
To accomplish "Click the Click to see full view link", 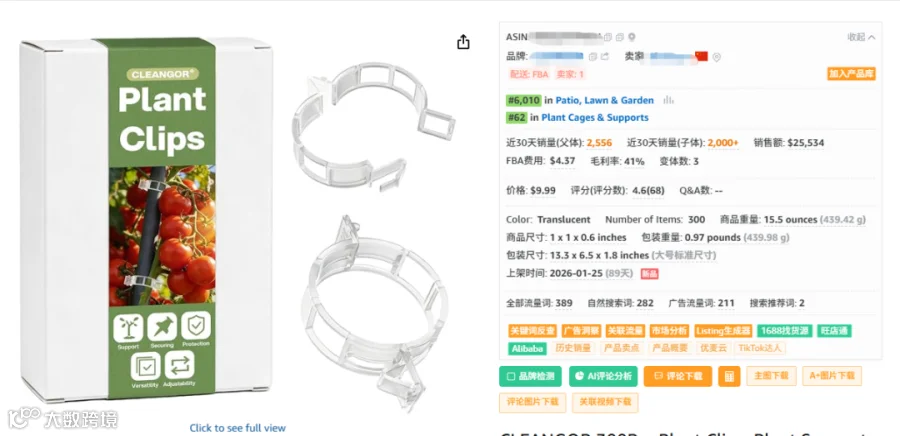I will click(238, 428).
